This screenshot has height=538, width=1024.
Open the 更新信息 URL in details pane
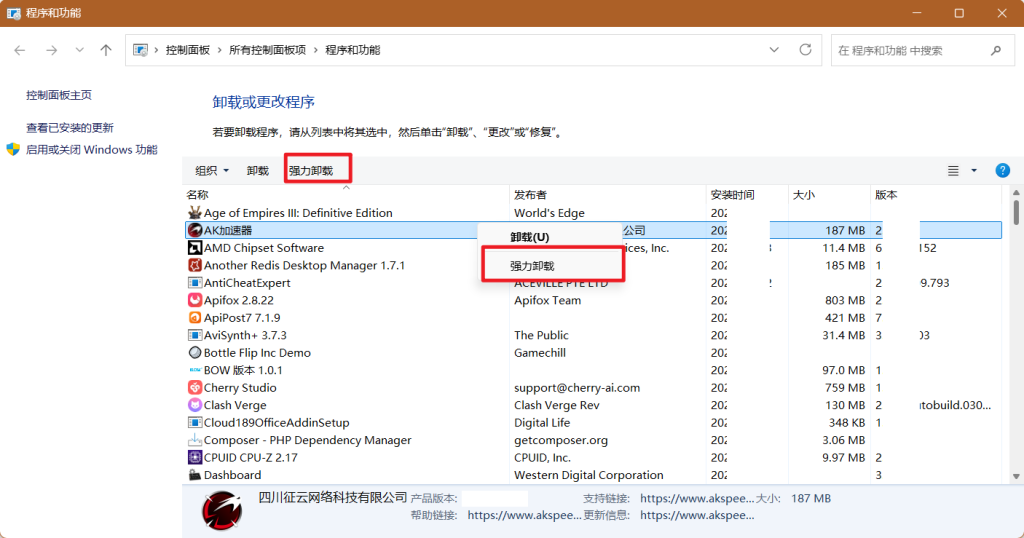tap(697, 515)
